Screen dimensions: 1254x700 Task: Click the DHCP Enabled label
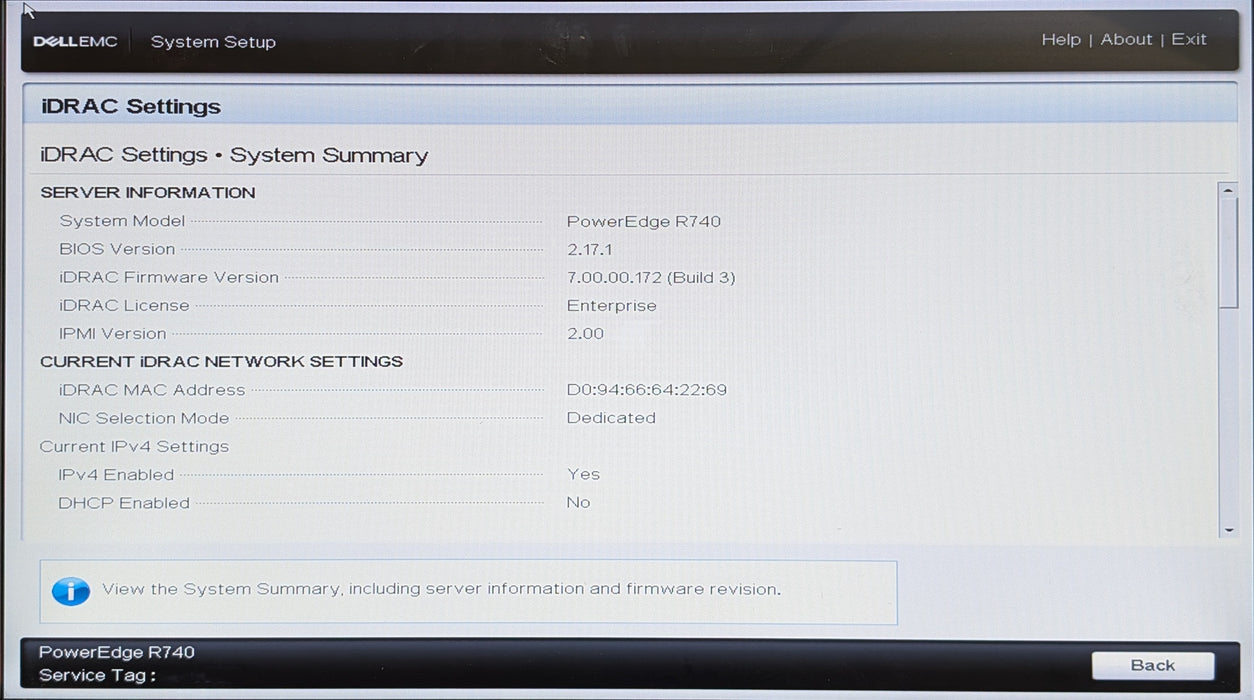tap(124, 503)
